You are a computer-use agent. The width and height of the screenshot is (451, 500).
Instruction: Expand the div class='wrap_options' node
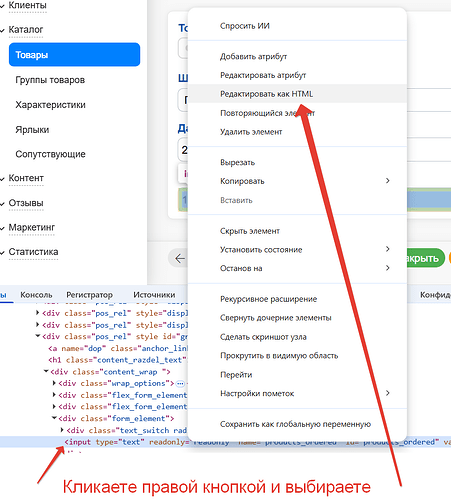[54, 383]
